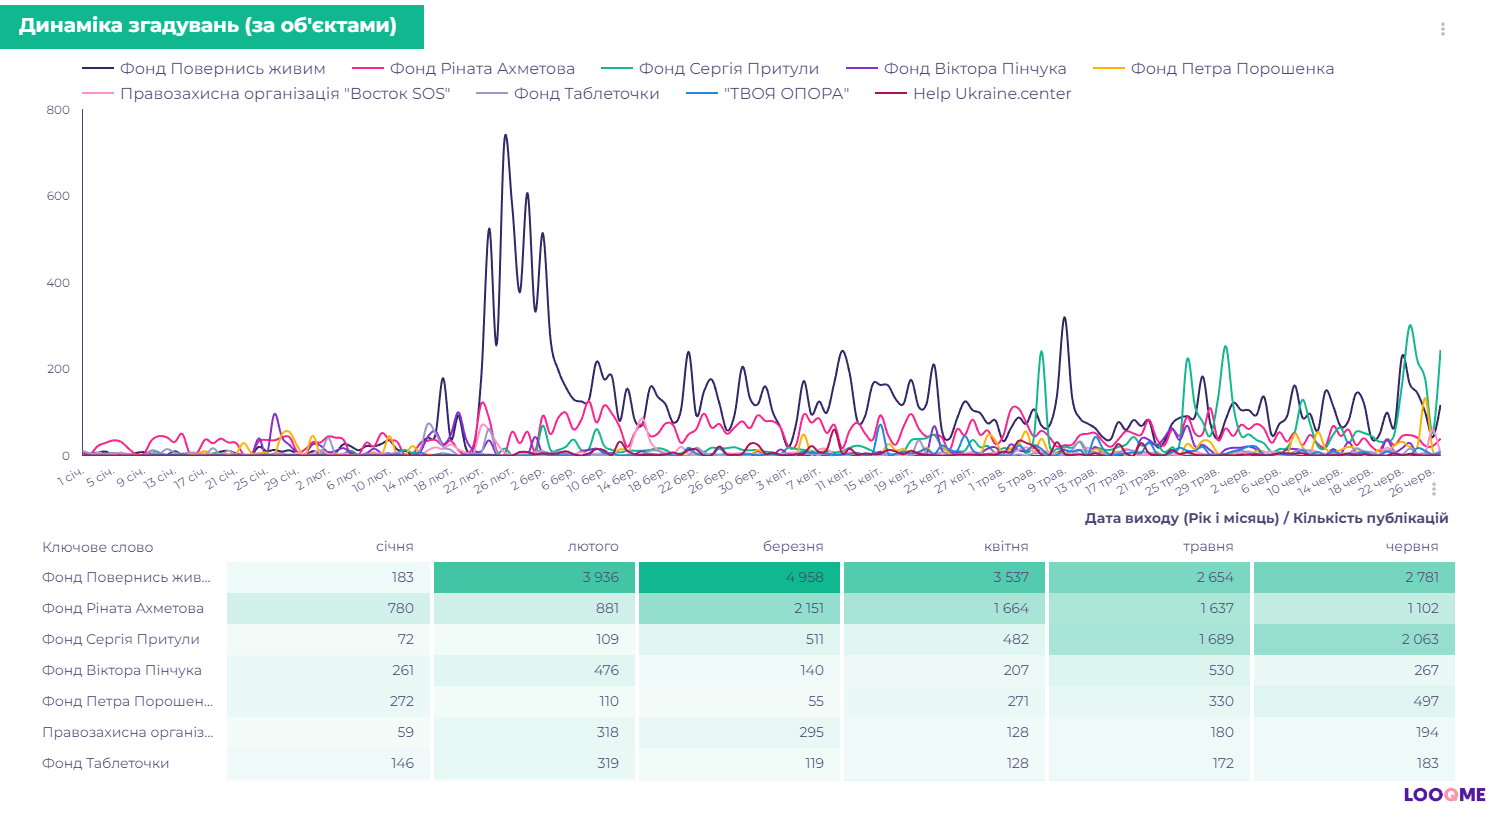Image resolution: width=1491 pixels, height=822 pixels.
Task: Toggle the Help Ukraine.center legend series
Action: tap(973, 93)
